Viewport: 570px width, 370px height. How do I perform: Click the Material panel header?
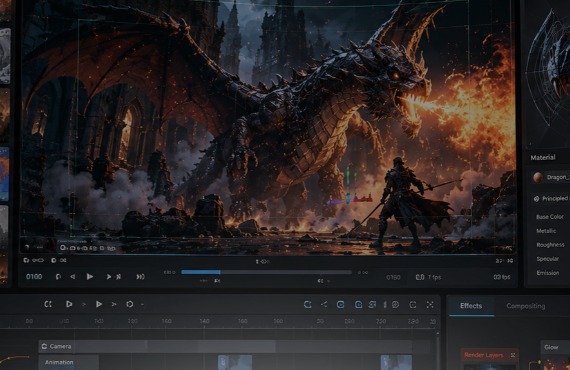[543, 157]
